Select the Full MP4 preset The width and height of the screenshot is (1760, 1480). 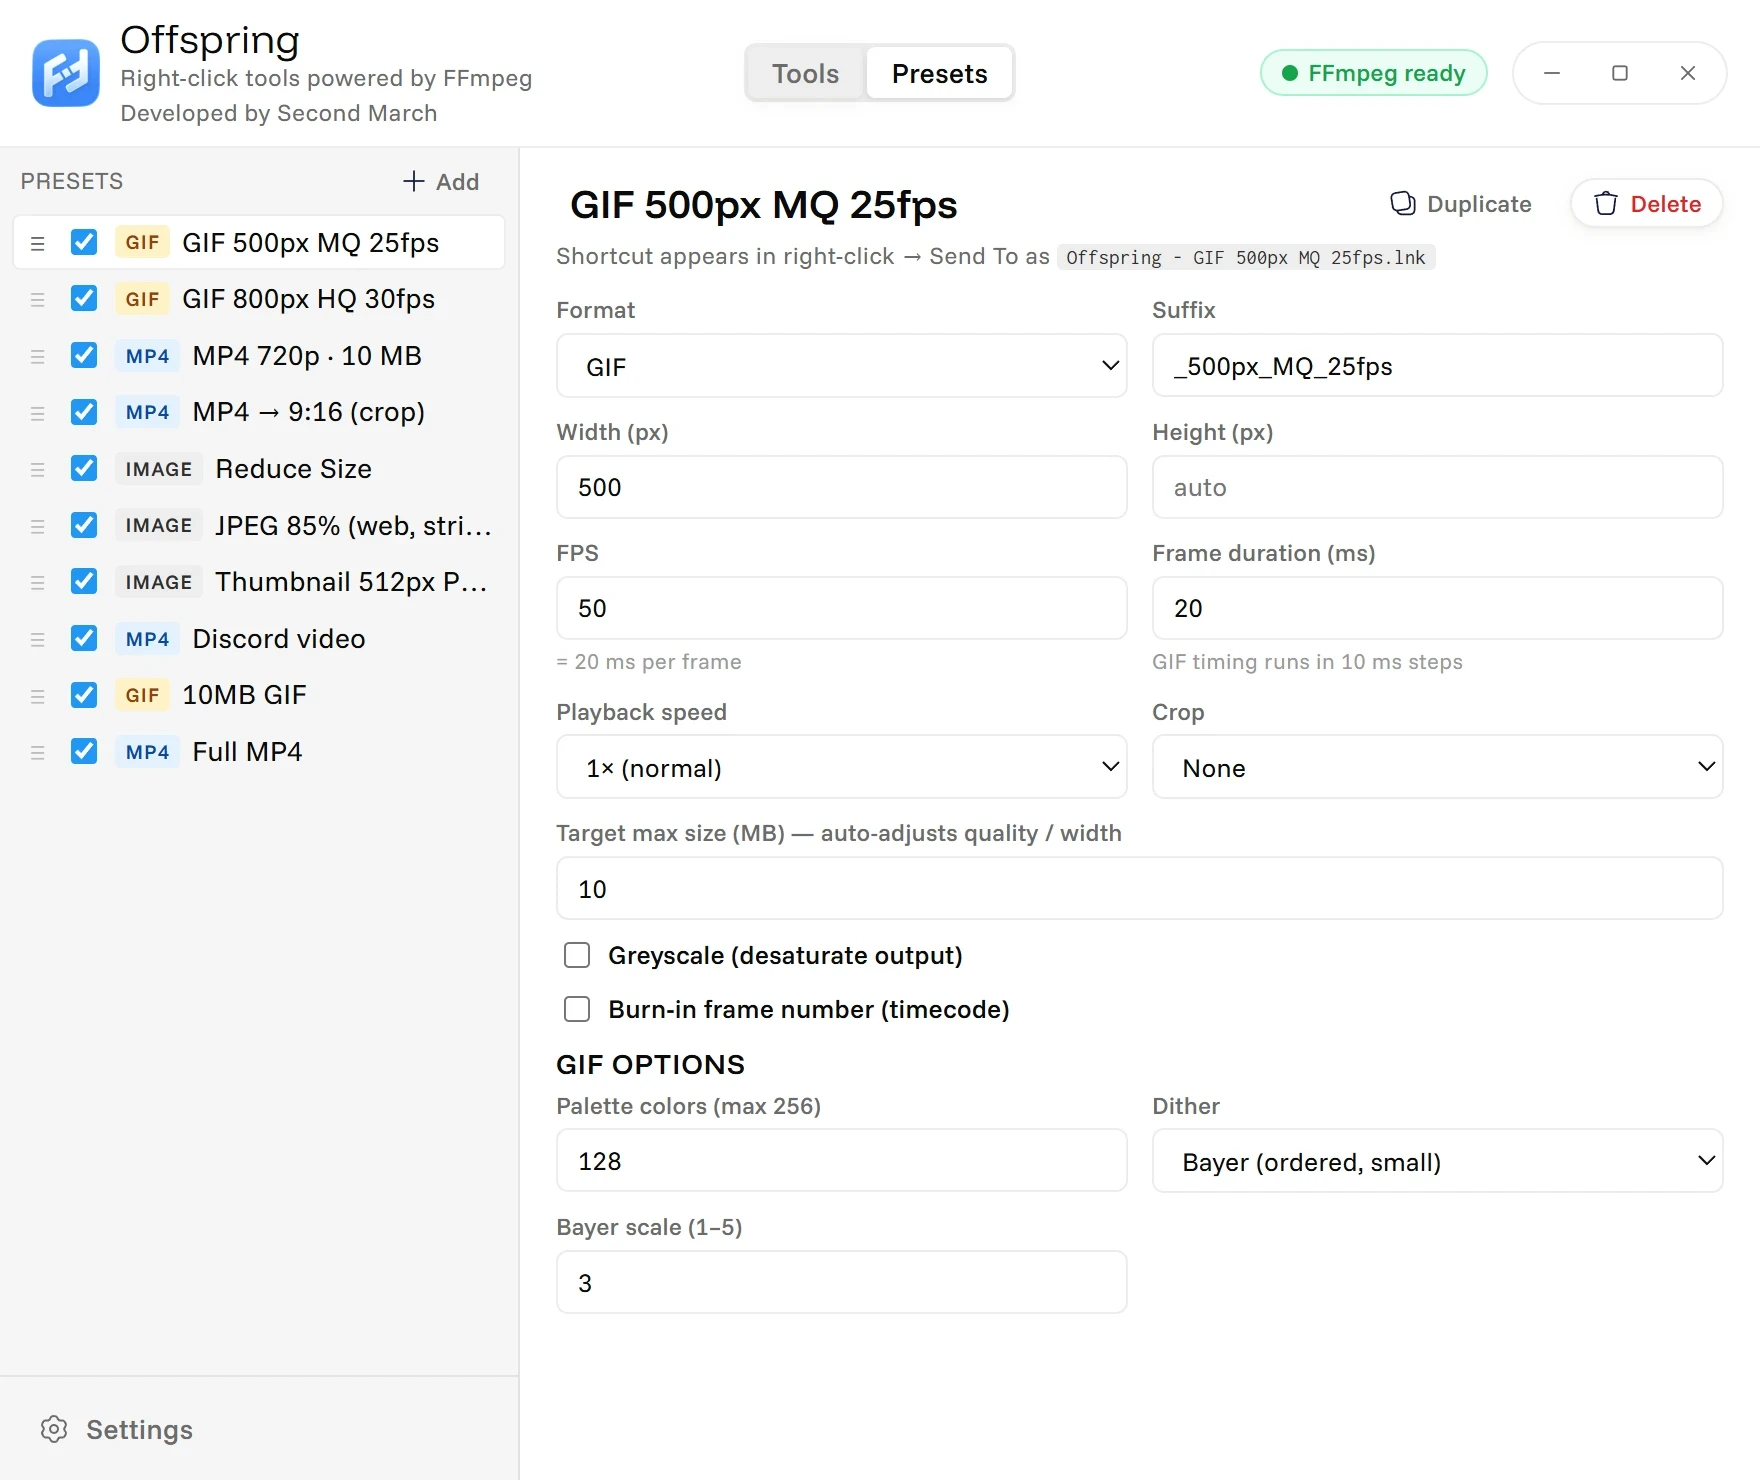[259, 752]
